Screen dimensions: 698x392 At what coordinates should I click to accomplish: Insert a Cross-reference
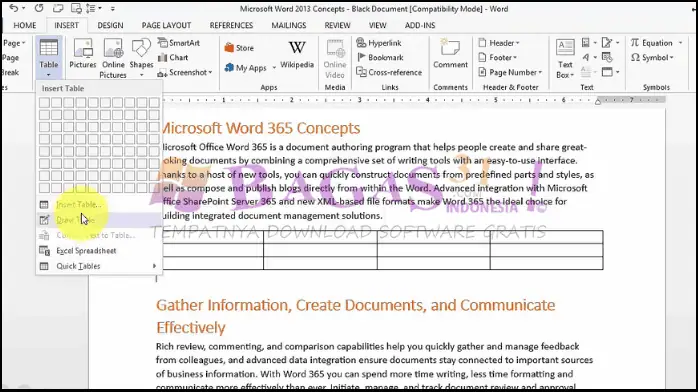pos(389,72)
